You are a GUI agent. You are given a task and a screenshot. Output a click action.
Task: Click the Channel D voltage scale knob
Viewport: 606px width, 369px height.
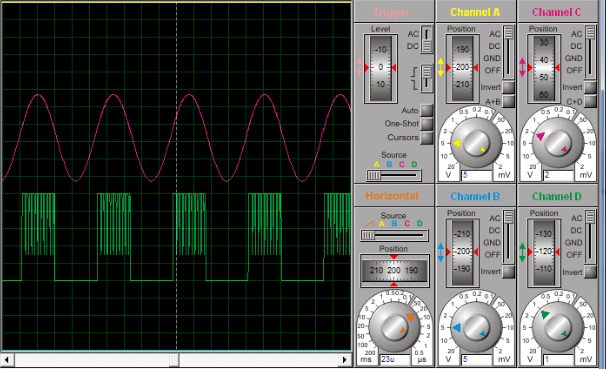click(x=558, y=327)
